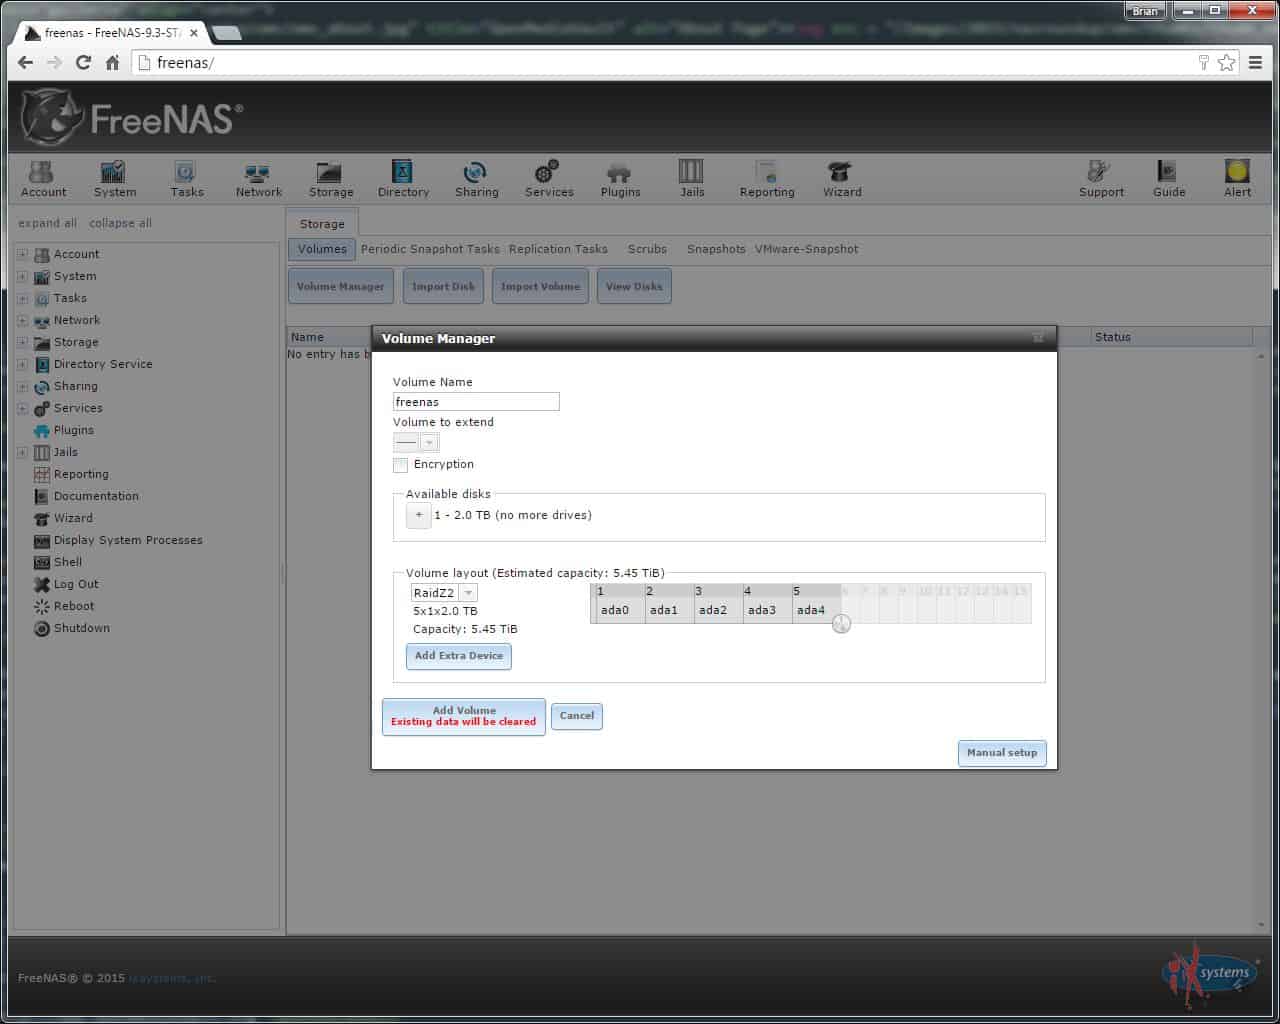
Task: Add available disk with plus button
Action: (x=419, y=515)
